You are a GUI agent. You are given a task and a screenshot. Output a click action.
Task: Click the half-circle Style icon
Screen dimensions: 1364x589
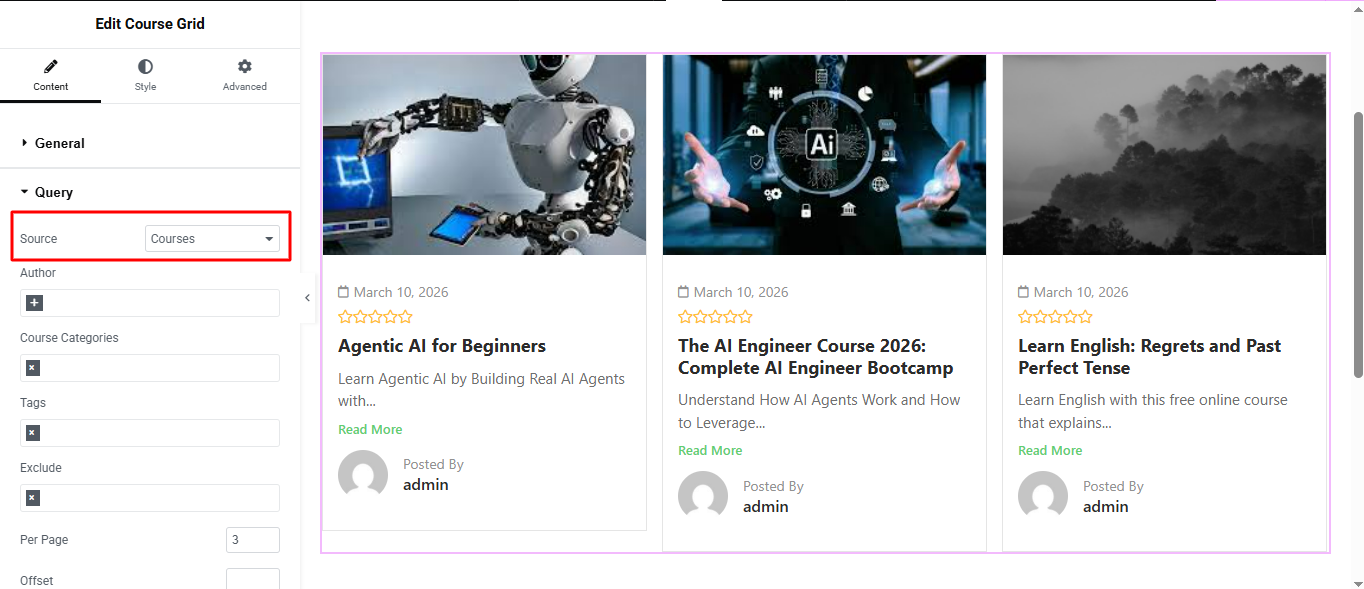[145, 67]
